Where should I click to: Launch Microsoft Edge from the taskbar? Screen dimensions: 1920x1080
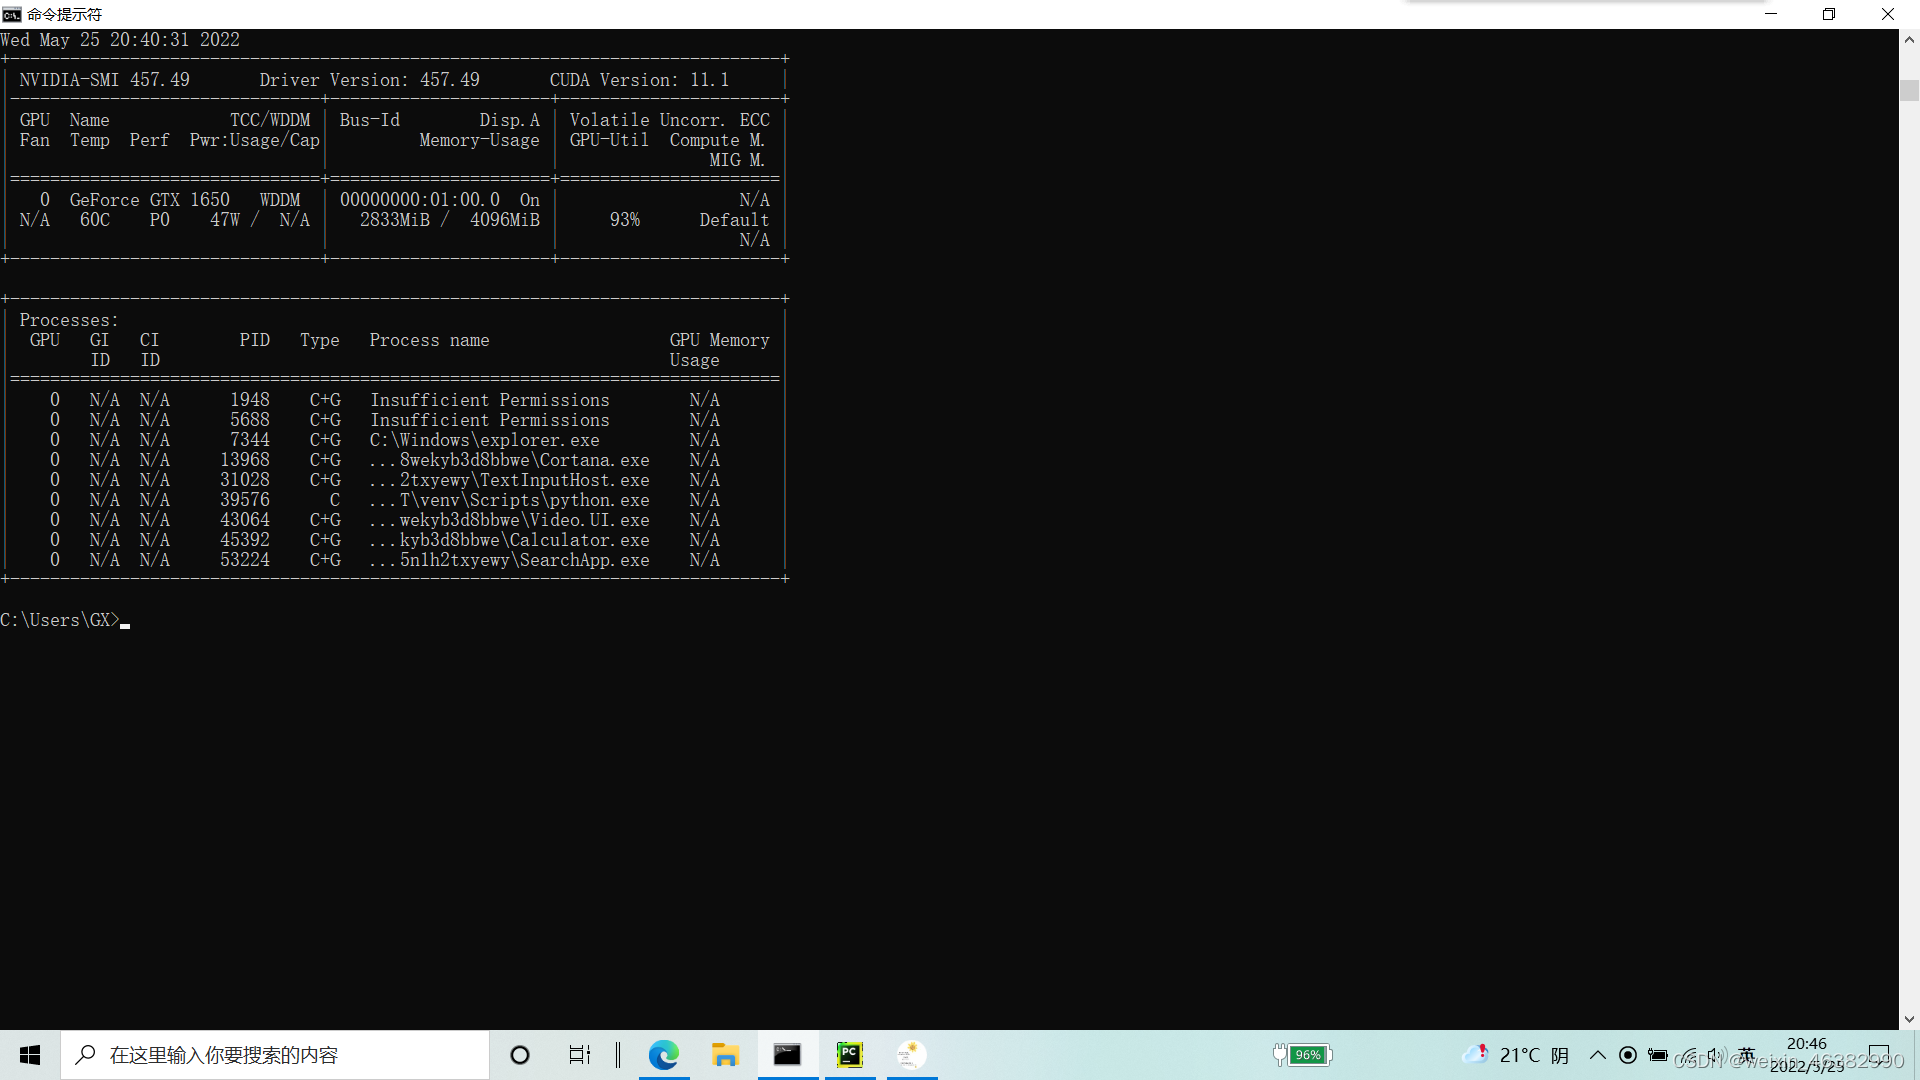tap(663, 1055)
